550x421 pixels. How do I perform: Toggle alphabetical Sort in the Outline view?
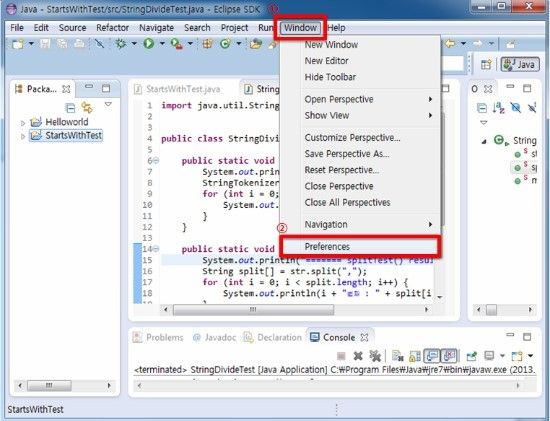pyautogui.click(x=499, y=108)
